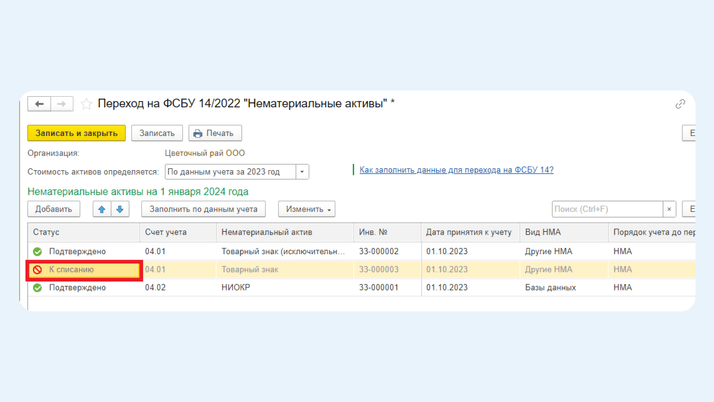Click Добавить button
Image resolution: width=714 pixels, height=402 pixels.
coord(54,209)
